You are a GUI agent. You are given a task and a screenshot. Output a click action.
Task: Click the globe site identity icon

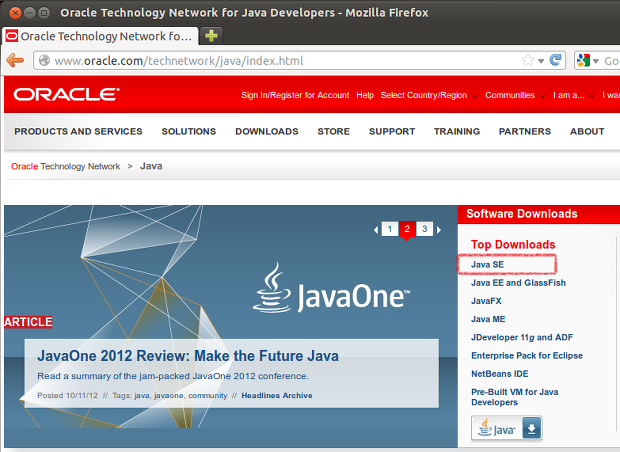click(44, 61)
